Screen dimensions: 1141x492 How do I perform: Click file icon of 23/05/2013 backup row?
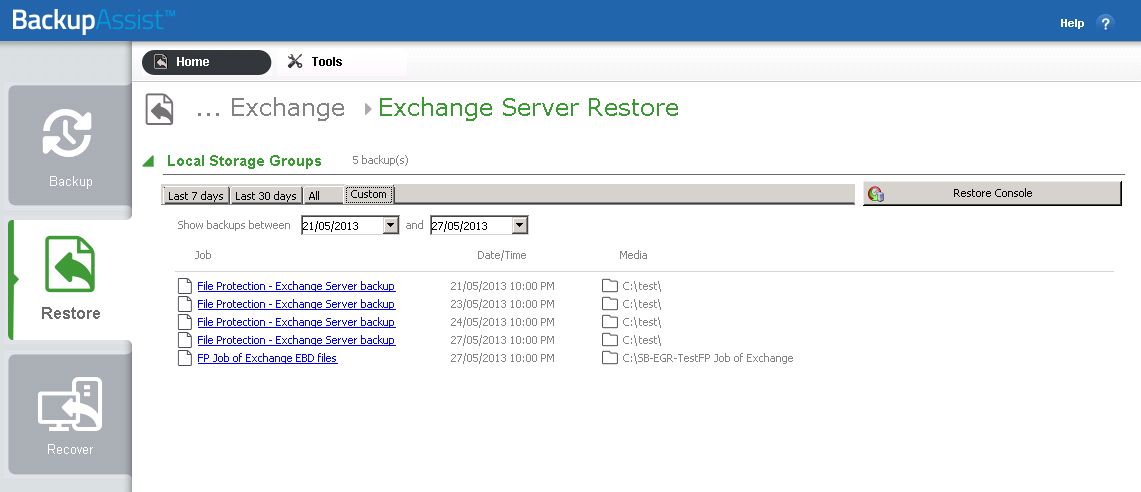tap(185, 304)
